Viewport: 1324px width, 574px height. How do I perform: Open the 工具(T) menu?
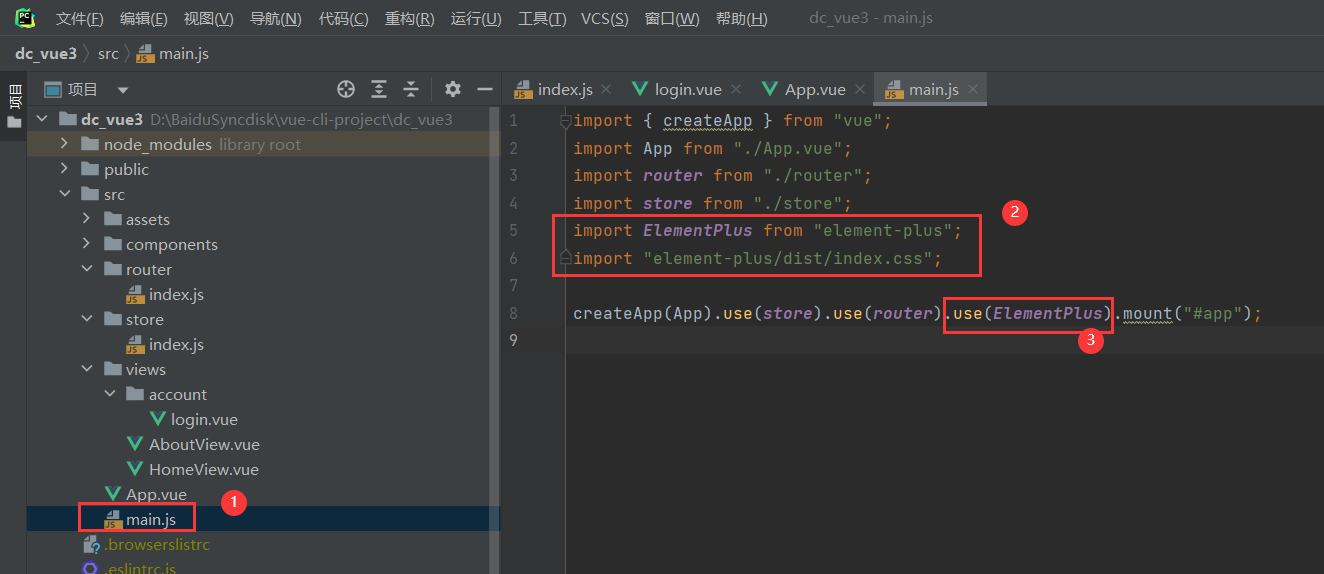tap(541, 19)
